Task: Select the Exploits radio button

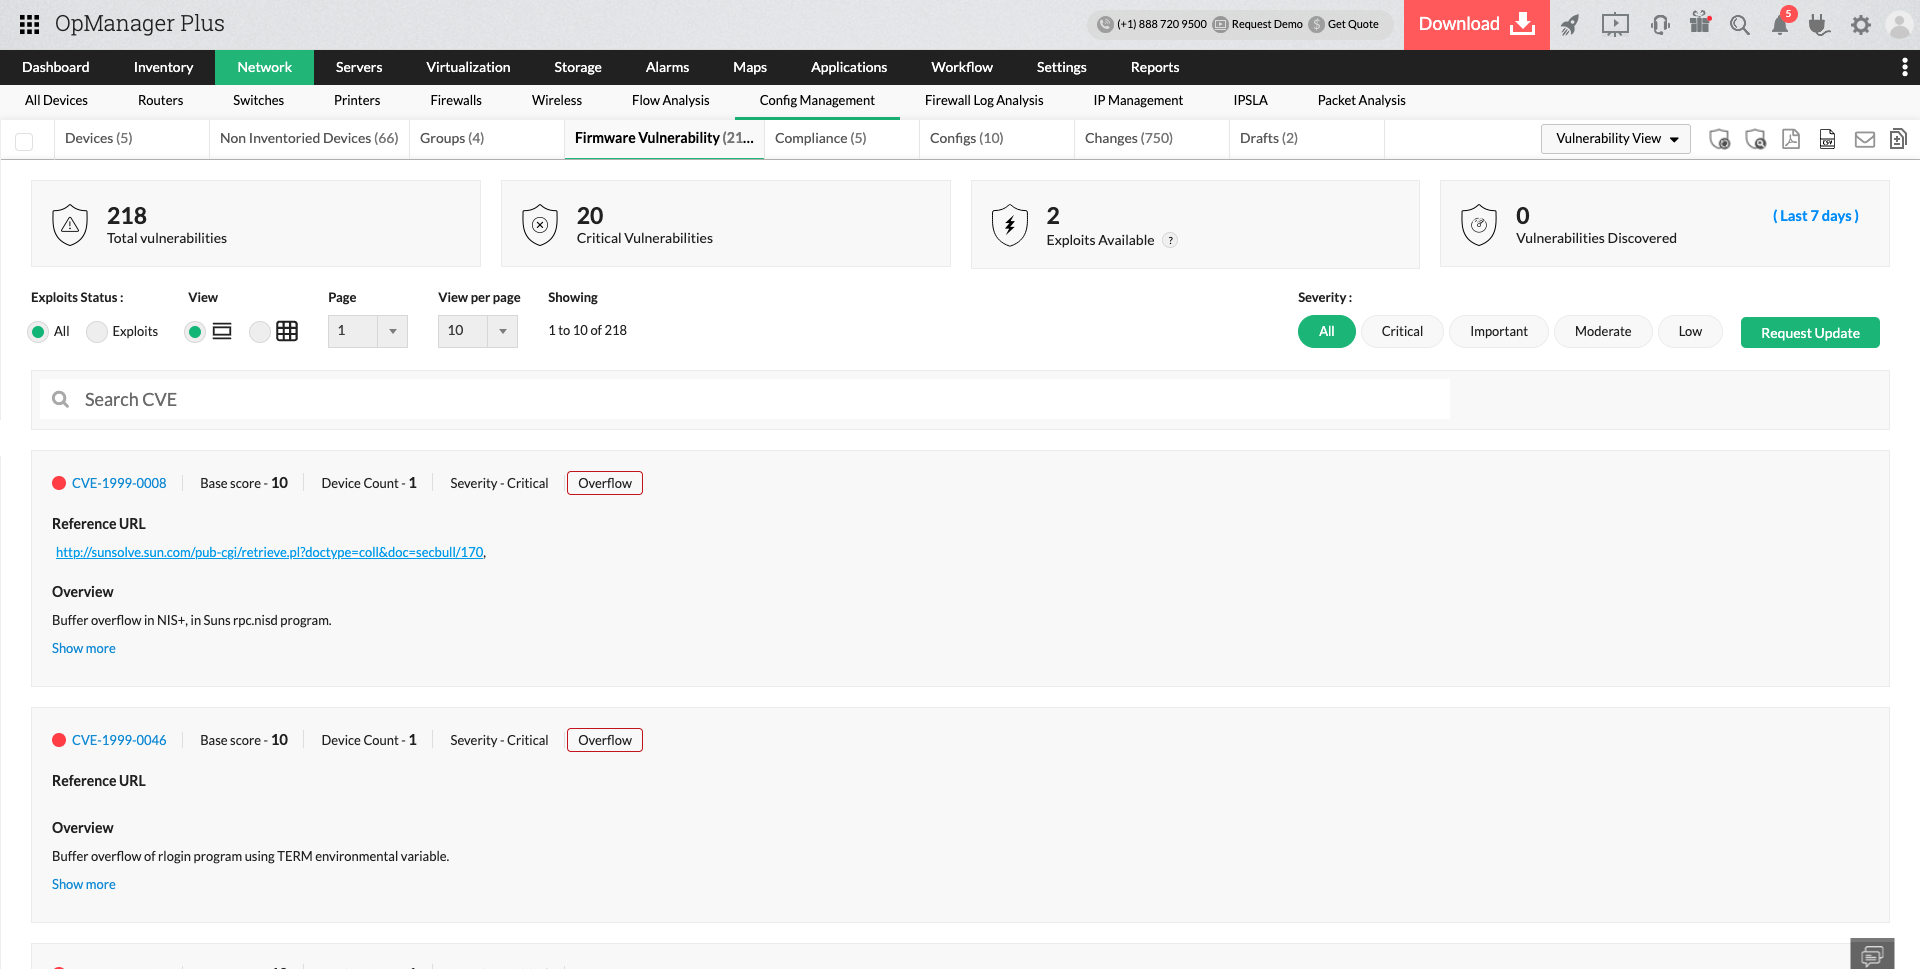Action: [97, 332]
